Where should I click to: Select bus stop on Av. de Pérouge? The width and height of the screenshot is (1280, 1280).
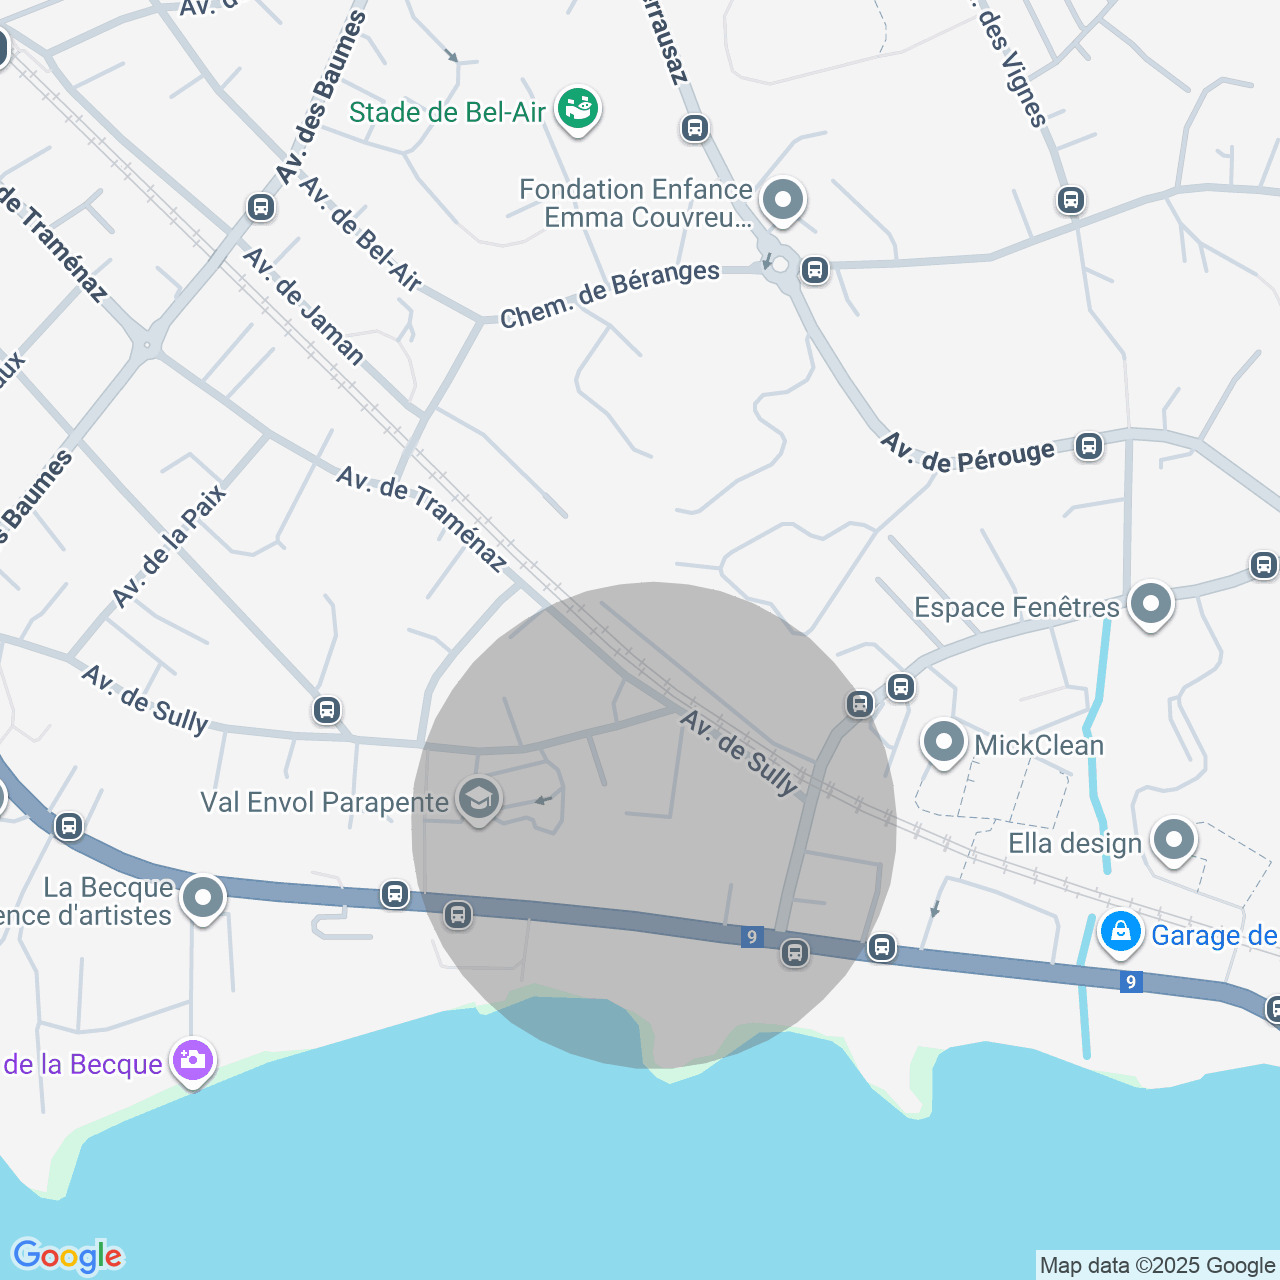(1089, 446)
